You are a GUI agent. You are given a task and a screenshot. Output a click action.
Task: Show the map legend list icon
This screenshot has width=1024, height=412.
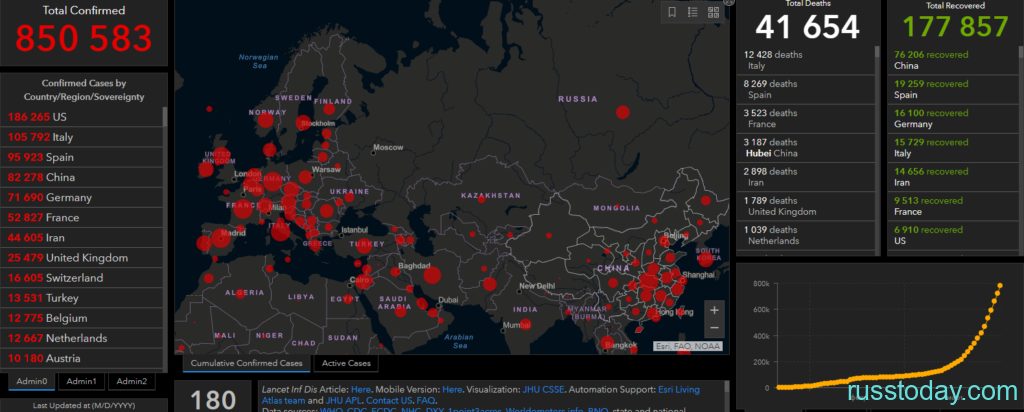point(693,12)
